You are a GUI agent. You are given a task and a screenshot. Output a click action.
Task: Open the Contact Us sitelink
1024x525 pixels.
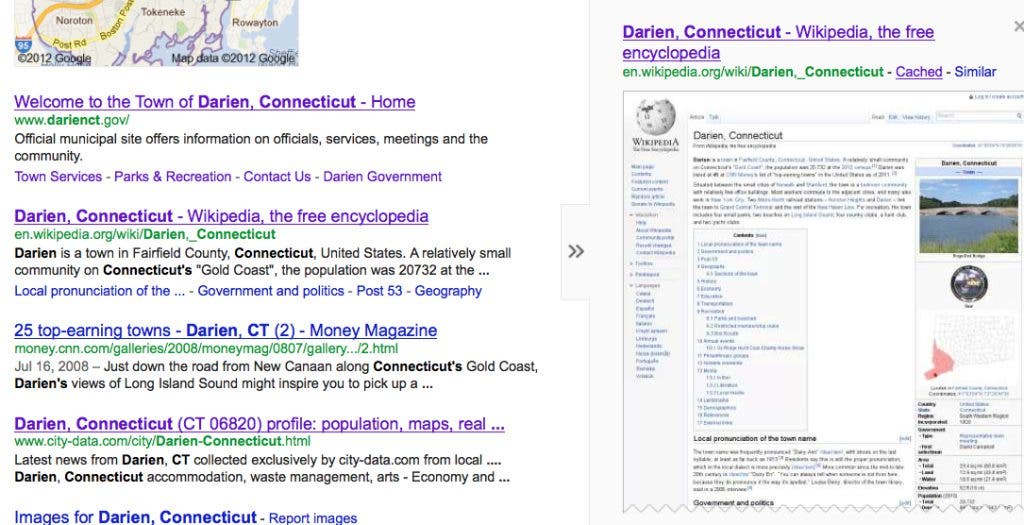277,177
